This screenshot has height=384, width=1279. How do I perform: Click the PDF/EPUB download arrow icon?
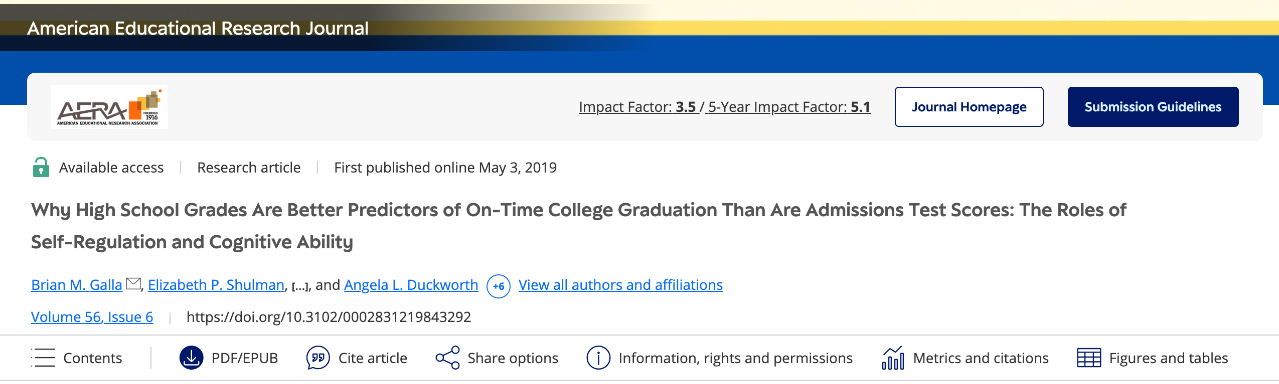190,358
